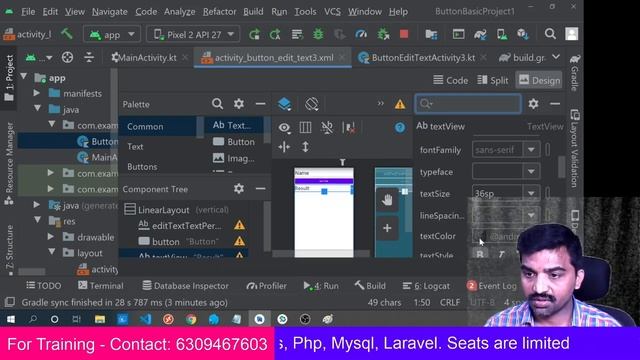Select the pan hand tool
Viewport: 640px width, 360px height.
(x=387, y=200)
